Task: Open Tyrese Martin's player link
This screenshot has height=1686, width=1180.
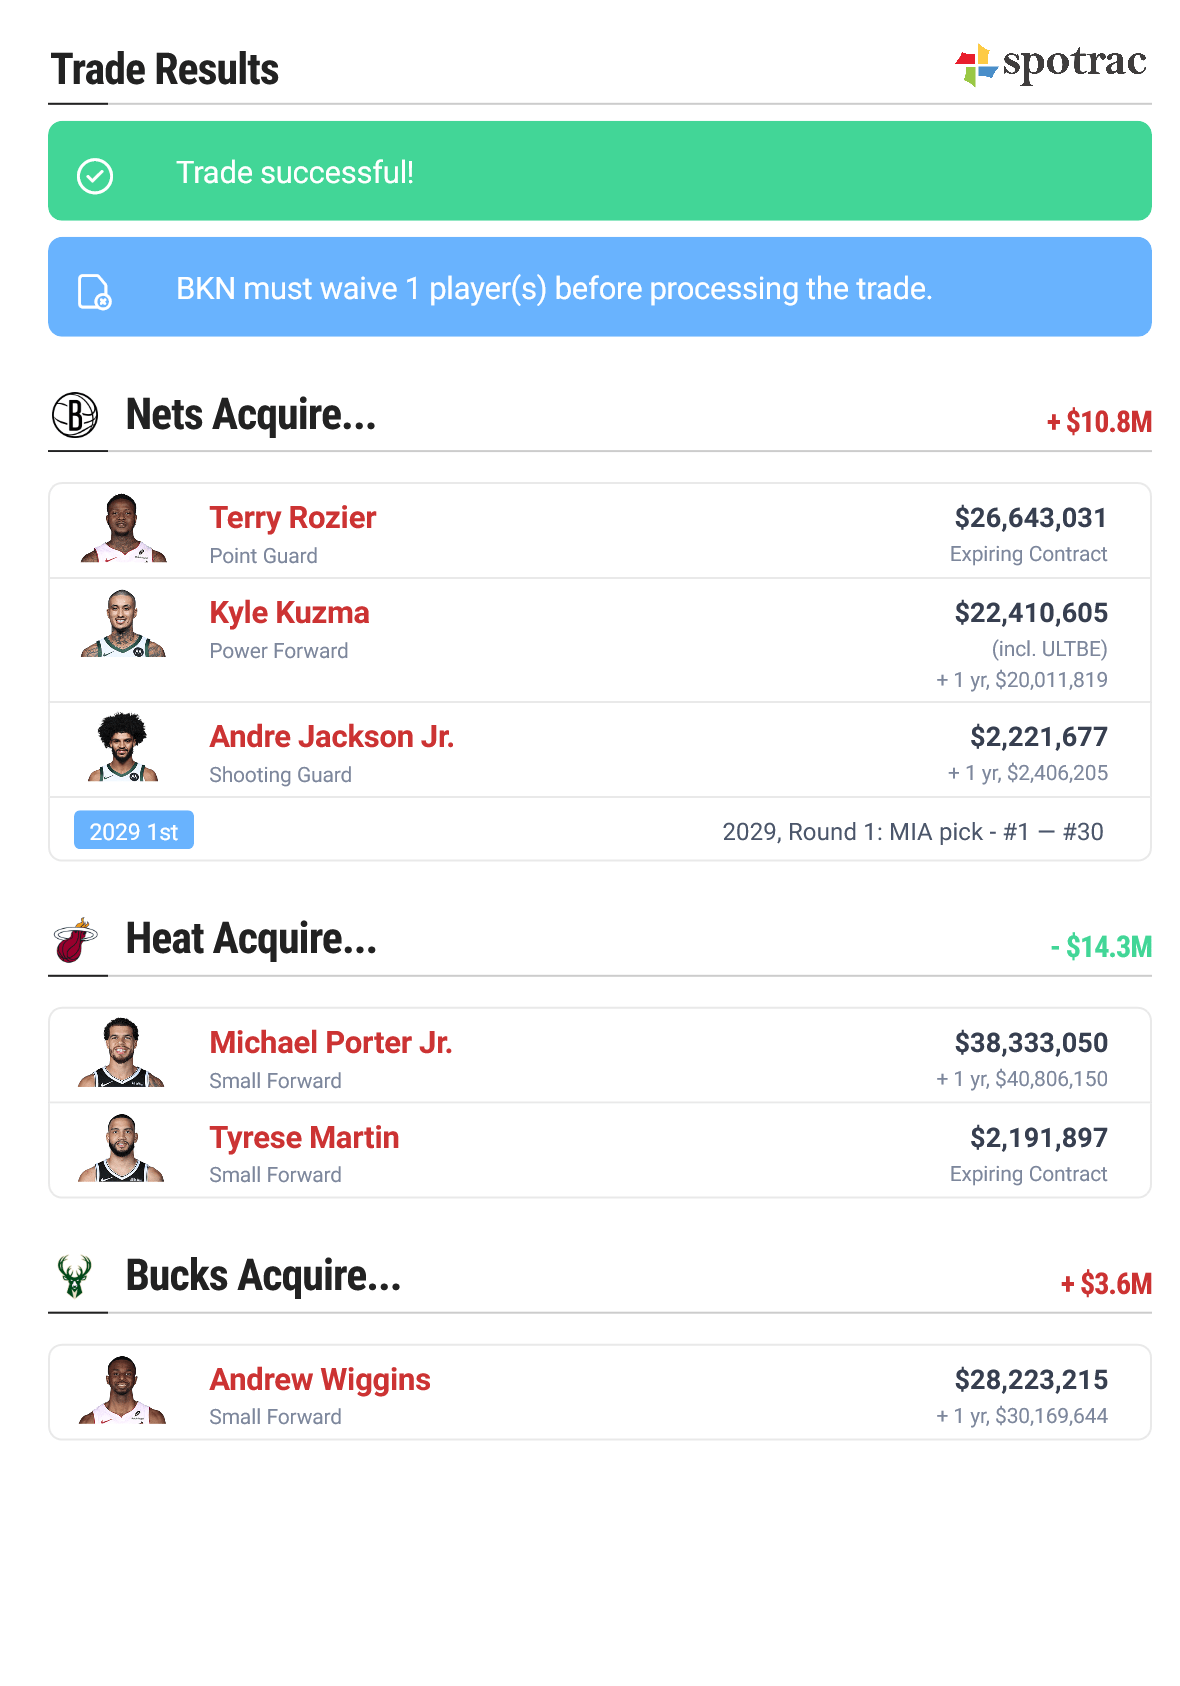Action: (x=304, y=1138)
